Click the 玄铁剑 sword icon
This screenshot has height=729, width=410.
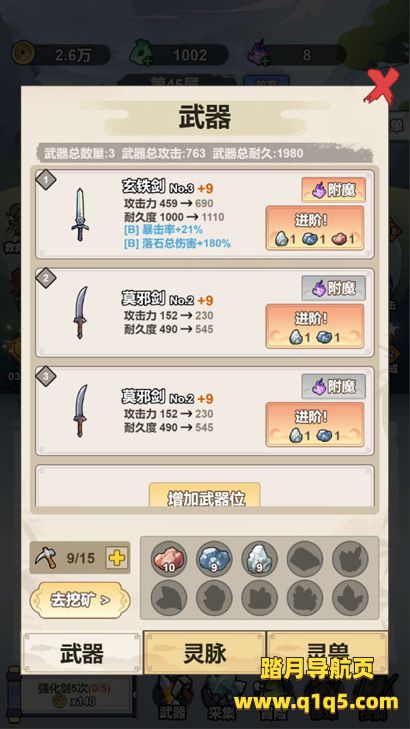point(80,214)
